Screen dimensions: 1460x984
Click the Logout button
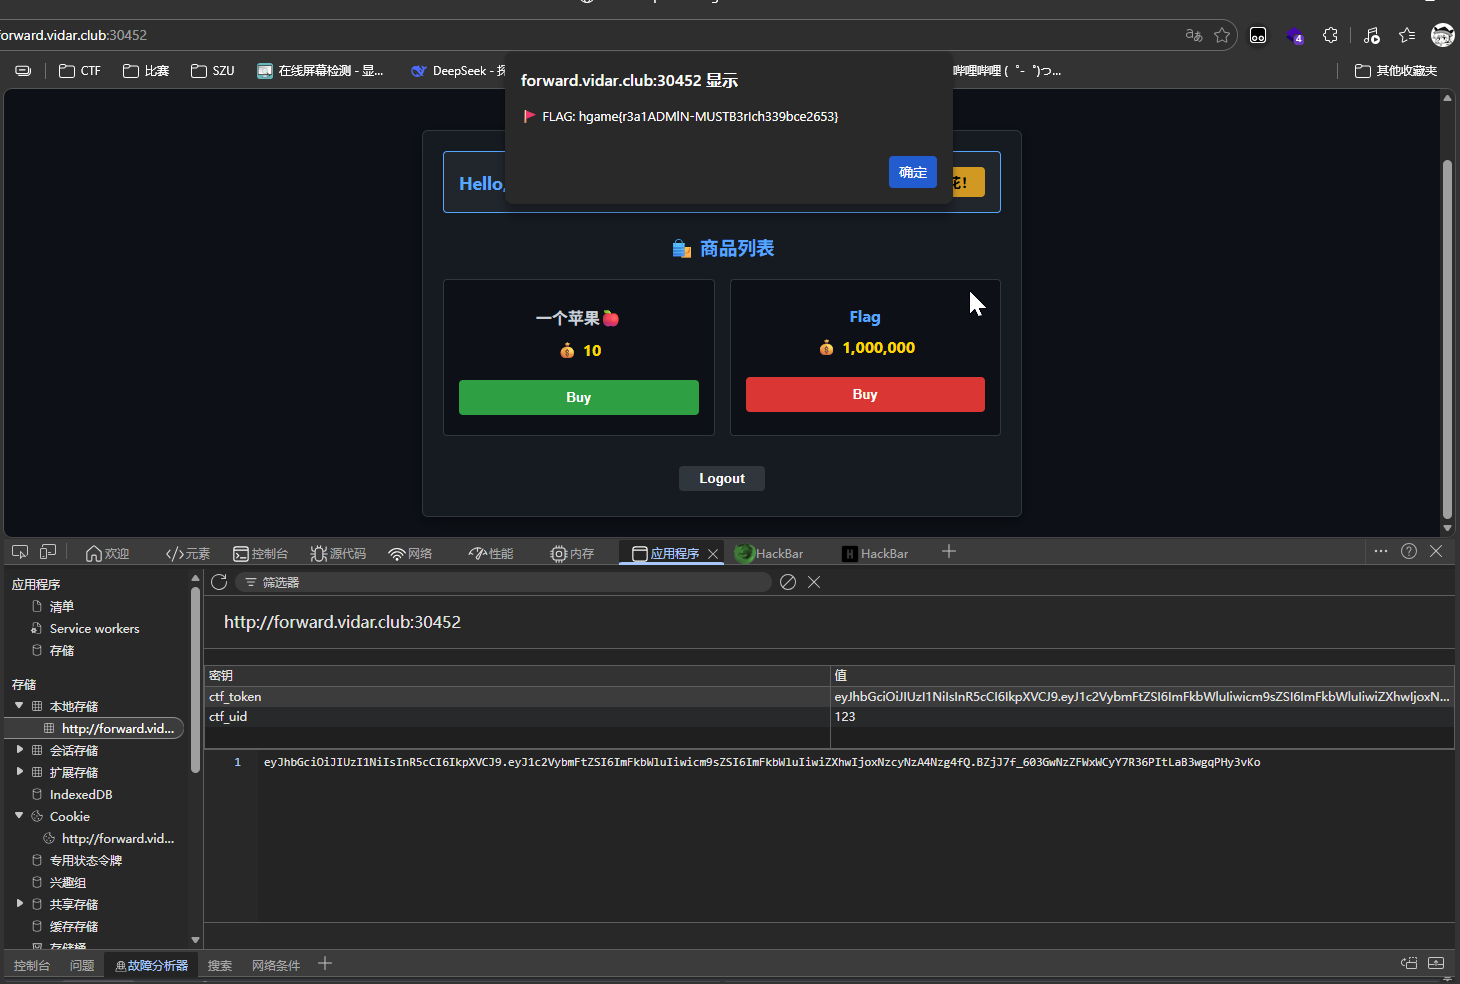(x=721, y=479)
